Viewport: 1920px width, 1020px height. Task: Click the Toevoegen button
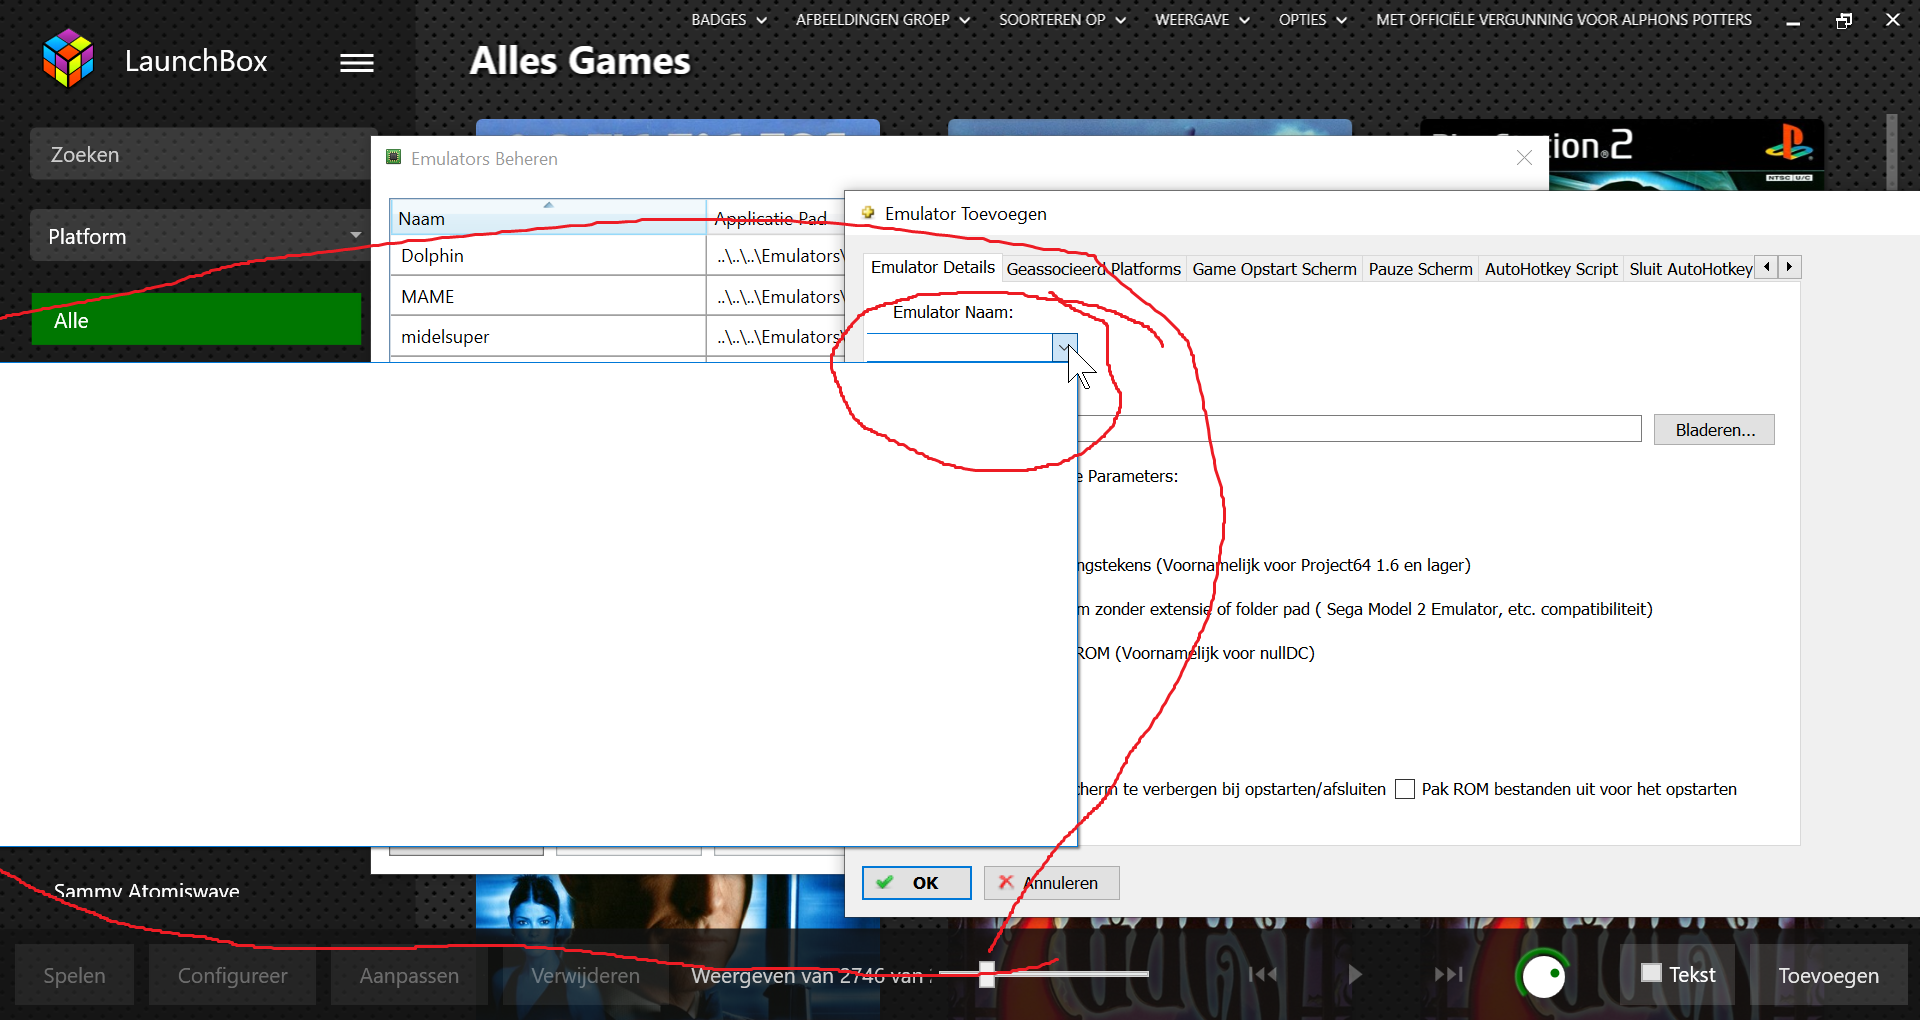(1828, 975)
